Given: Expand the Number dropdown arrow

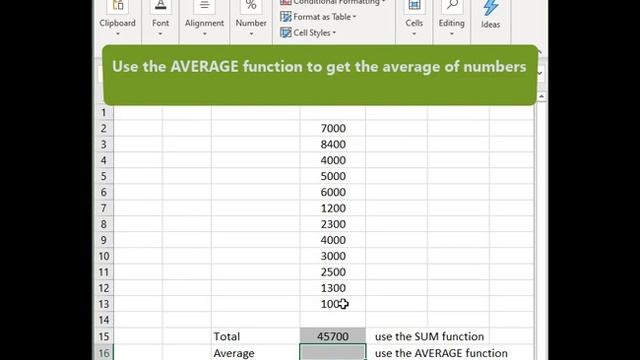Looking at the screenshot, I should tap(251, 34).
